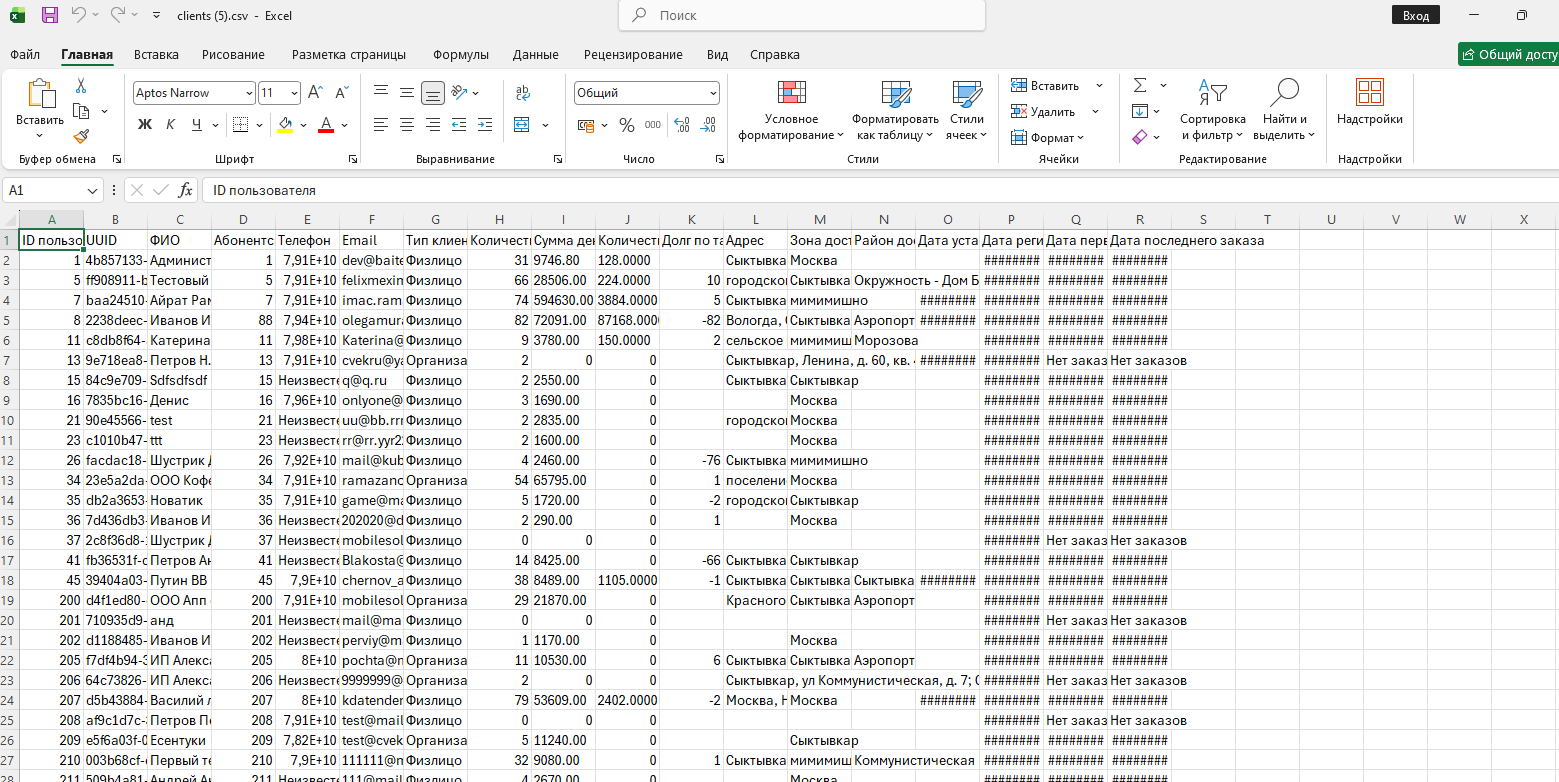Expand the Общий number format dropdown
Screen dimensions: 1559x782
tap(712, 93)
